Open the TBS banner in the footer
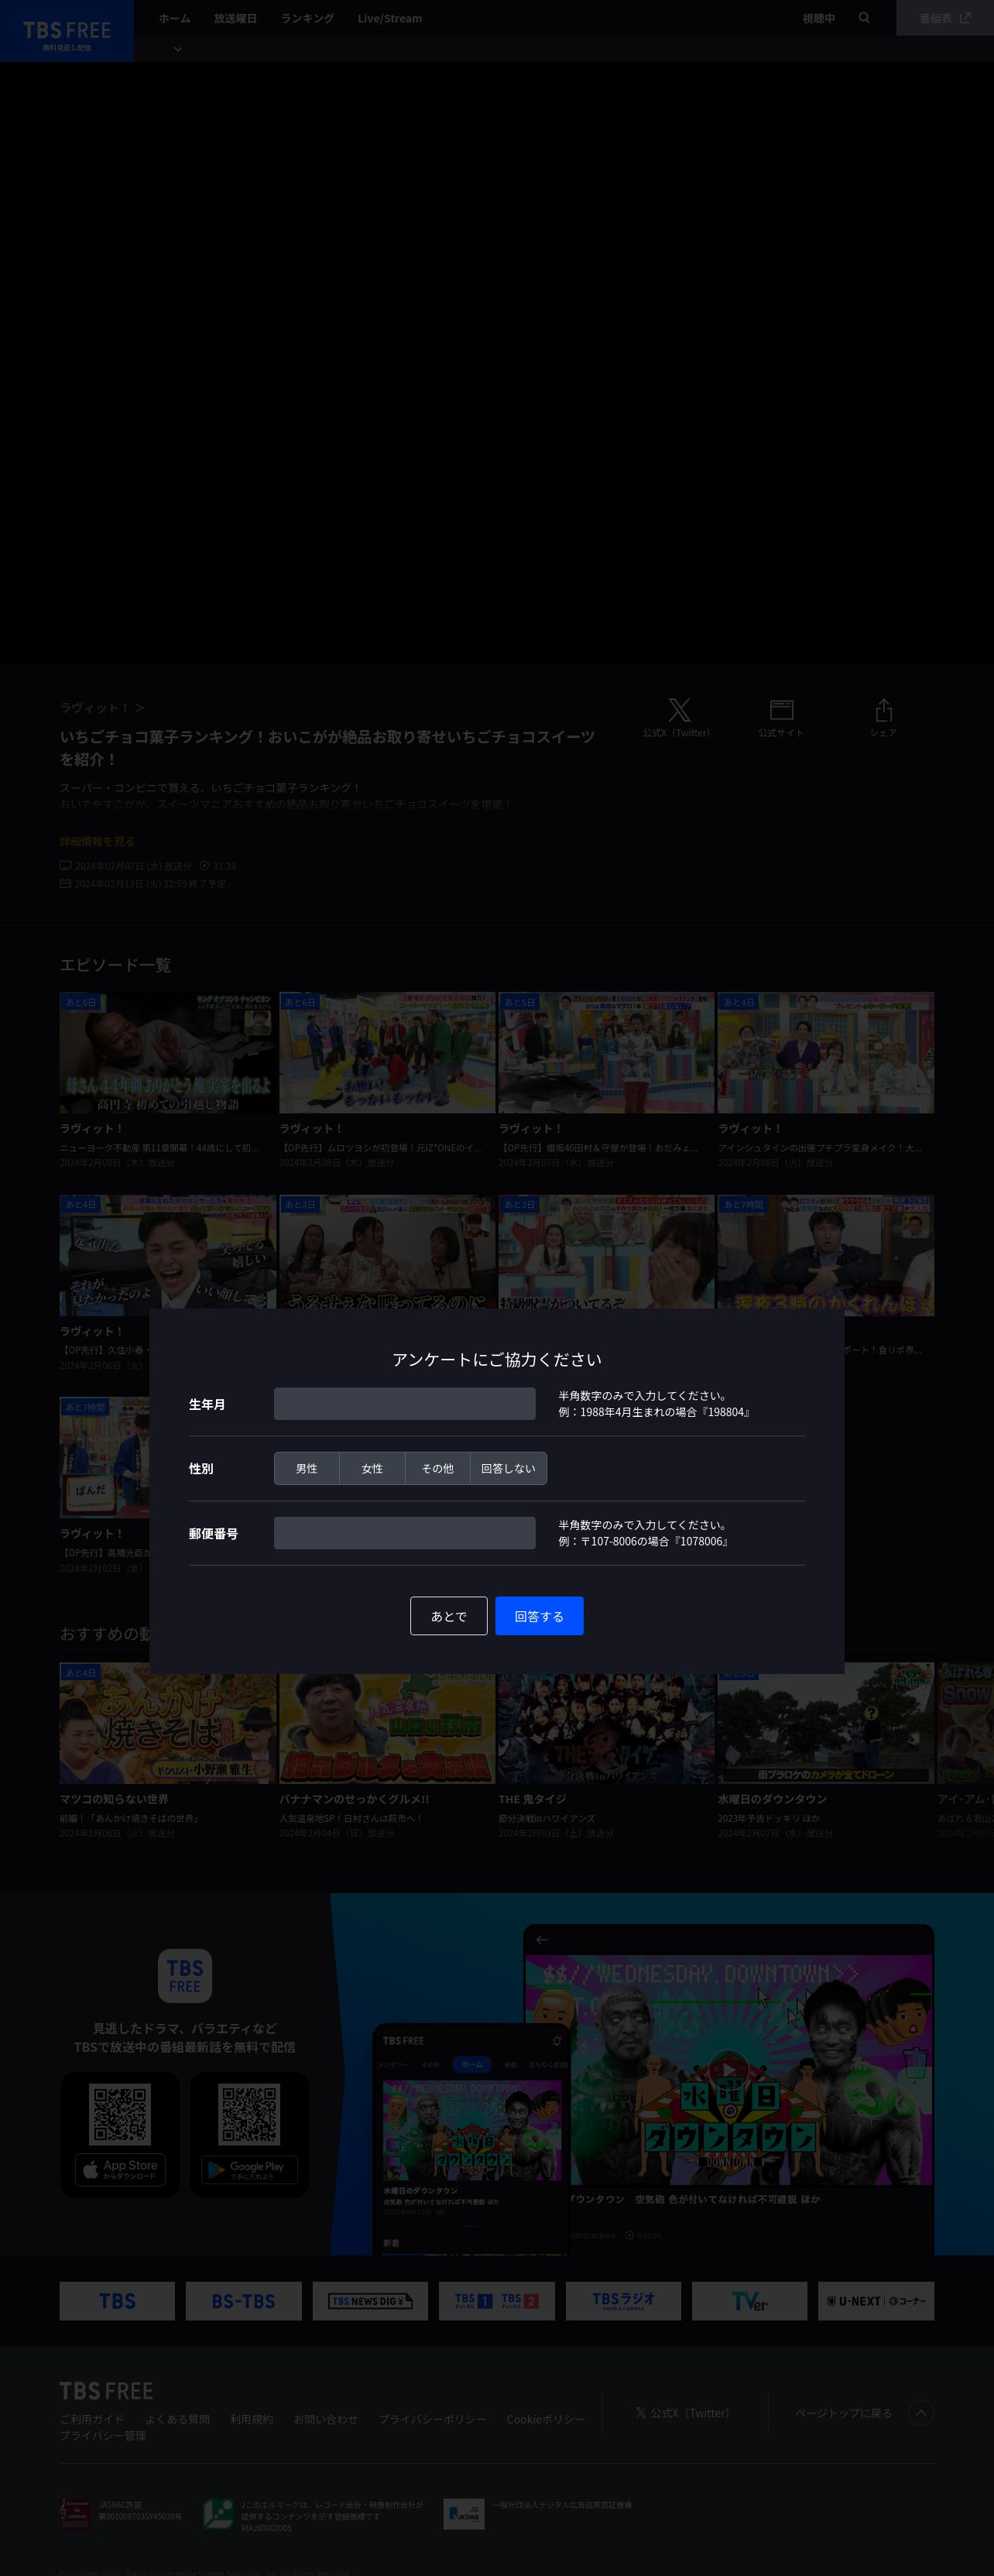Image resolution: width=994 pixels, height=2576 pixels. 117,2301
